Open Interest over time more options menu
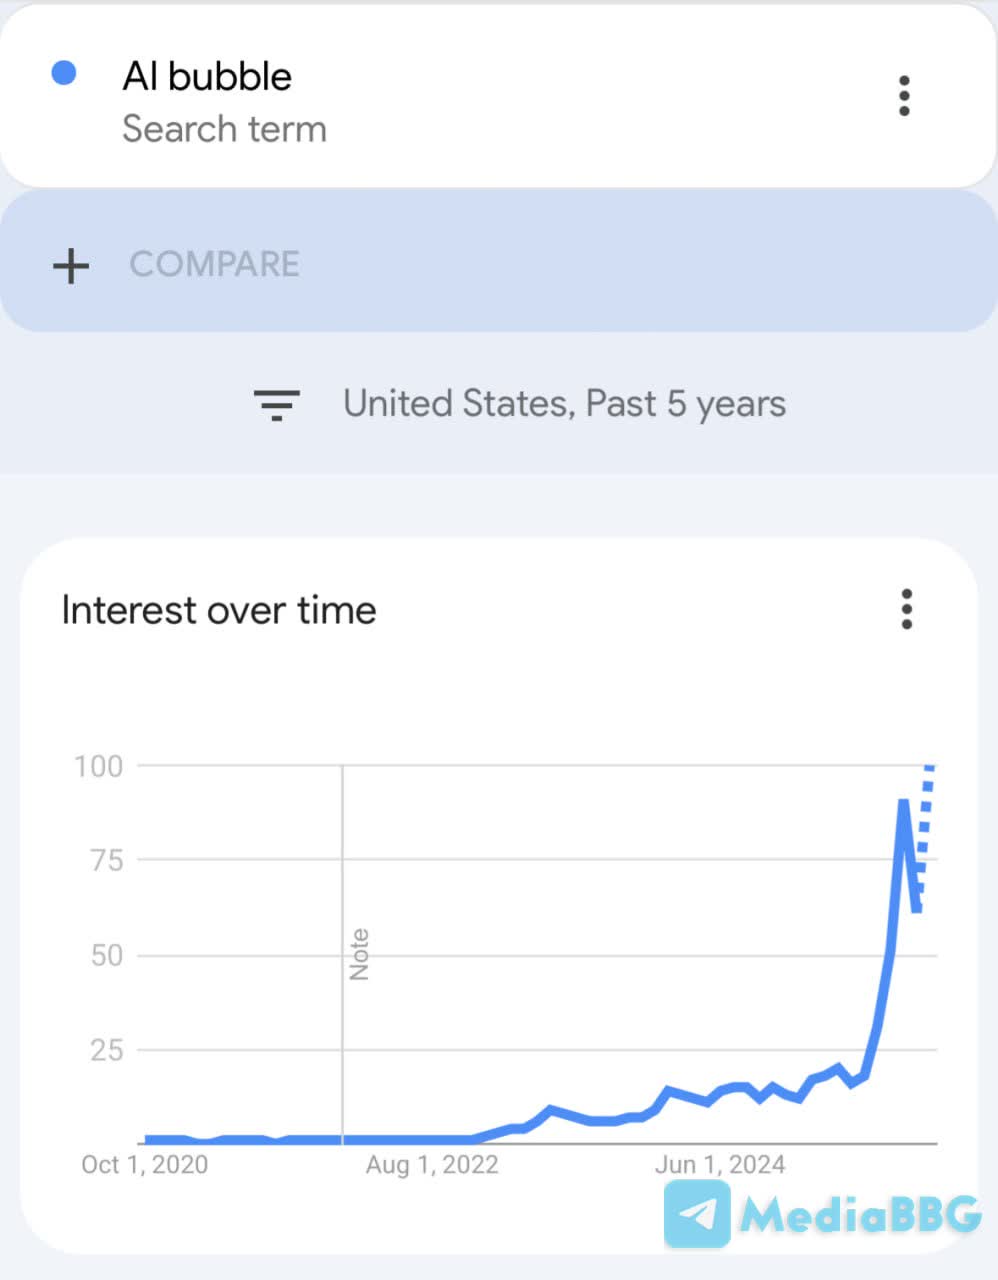The width and height of the screenshot is (998, 1280). point(906,609)
